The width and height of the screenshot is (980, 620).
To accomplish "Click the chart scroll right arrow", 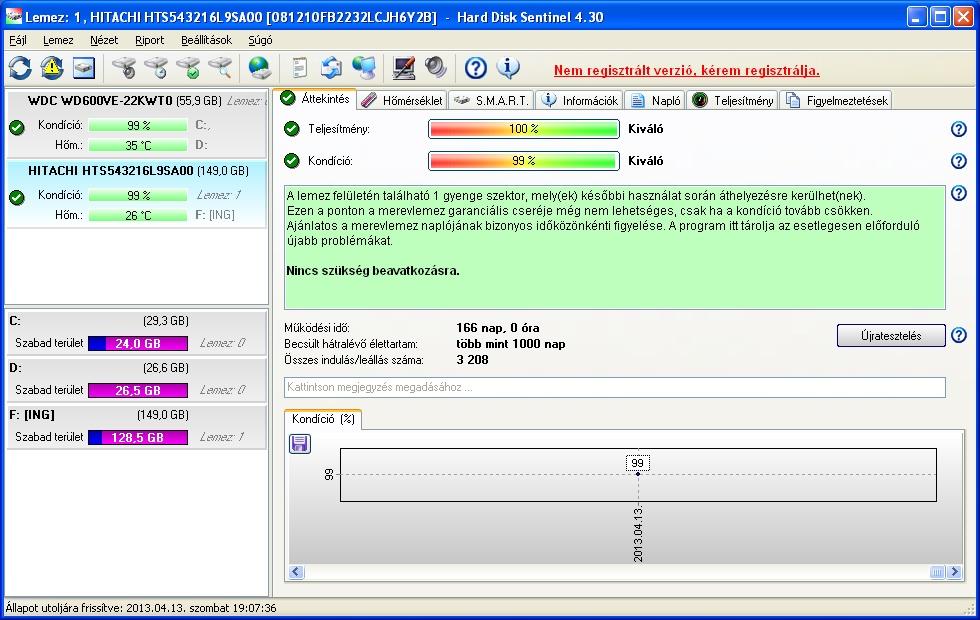I will (954, 571).
